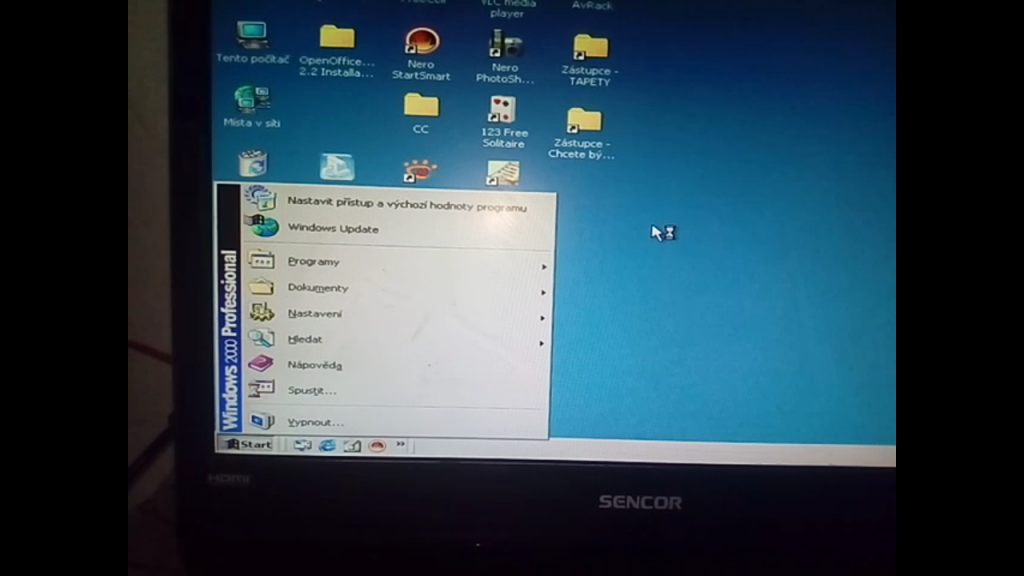Screen dimensions: 1024x576
Task: Open Windows Update from Start menu
Action: click(398, 229)
